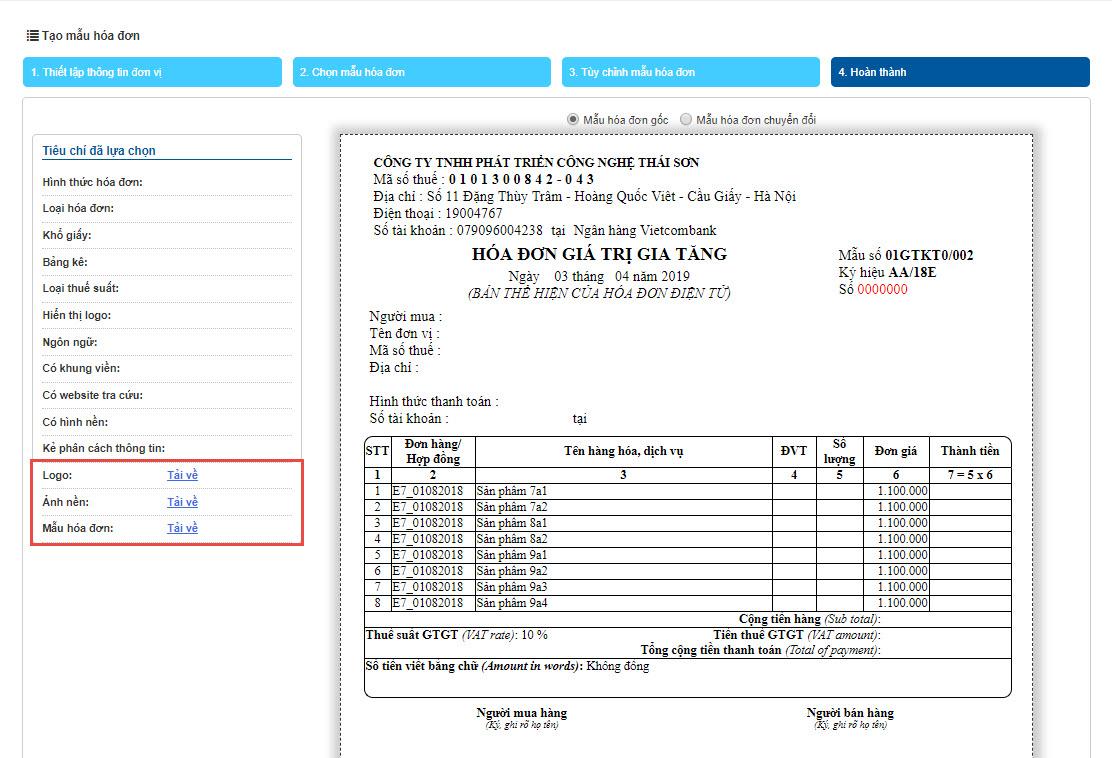The width and height of the screenshot is (1112, 758).
Task: Go to step 1 Thiết lập thông tin đơn vị
Action: 152,72
